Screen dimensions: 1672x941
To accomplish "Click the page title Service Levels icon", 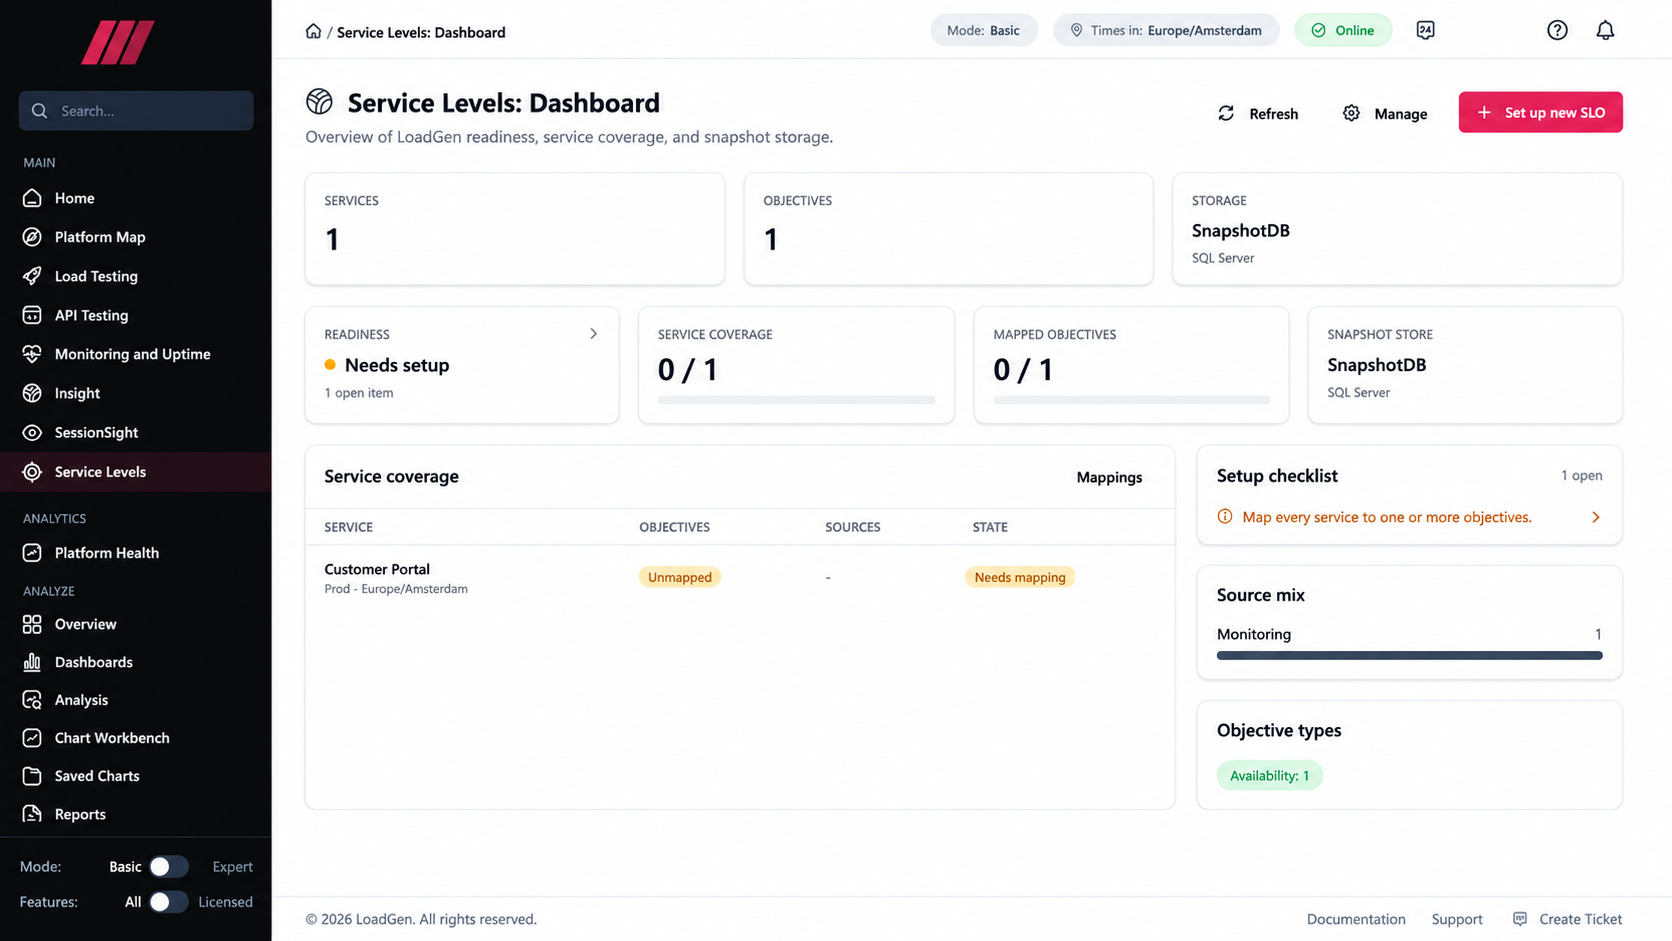I will 319,102.
